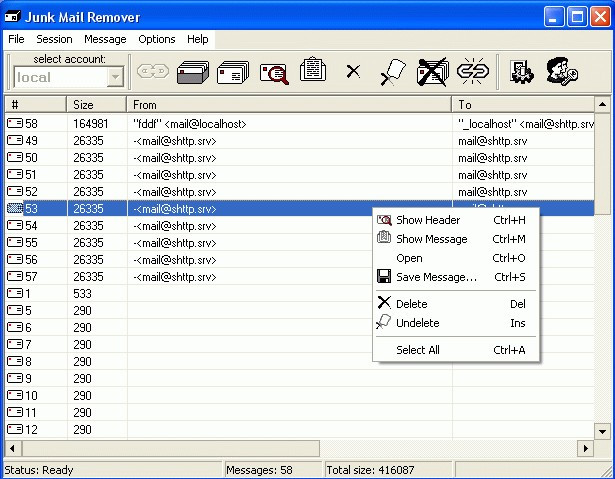Click the connect chain-link toolbar icon
The height and width of the screenshot is (479, 615).
(x=153, y=71)
